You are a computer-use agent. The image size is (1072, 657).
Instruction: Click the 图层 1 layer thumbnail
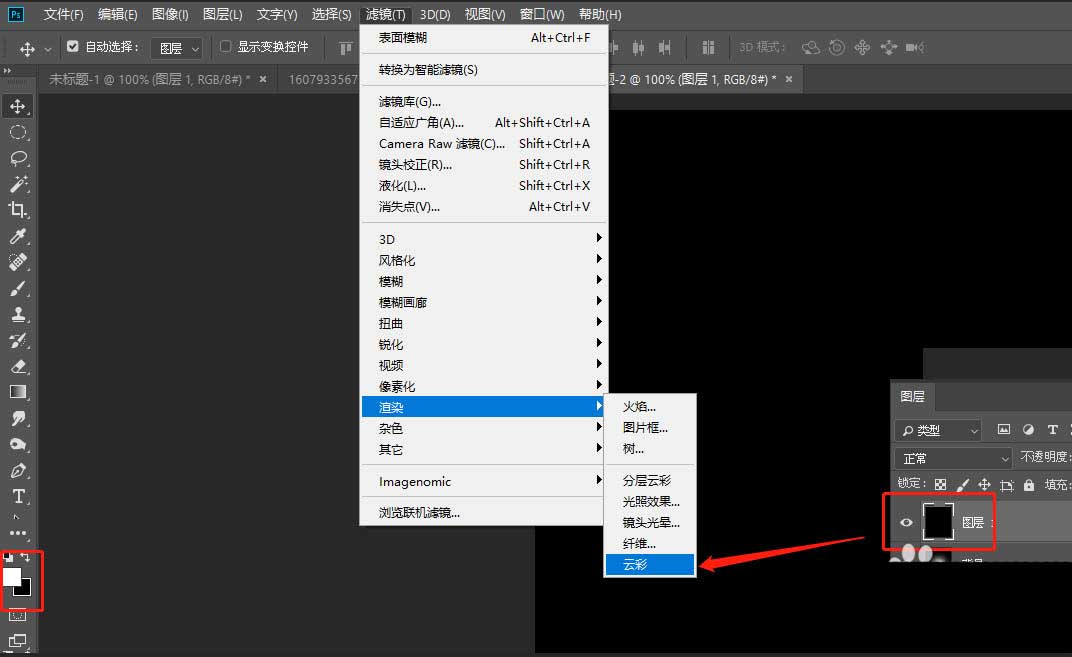pyautogui.click(x=938, y=522)
